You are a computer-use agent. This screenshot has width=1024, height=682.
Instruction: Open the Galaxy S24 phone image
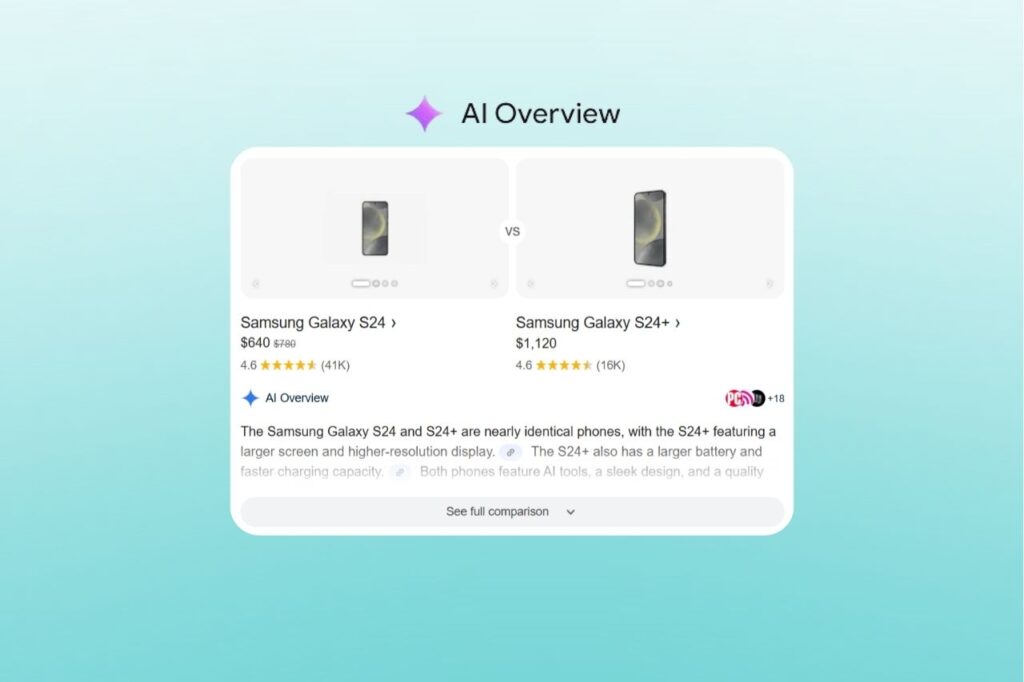point(375,228)
